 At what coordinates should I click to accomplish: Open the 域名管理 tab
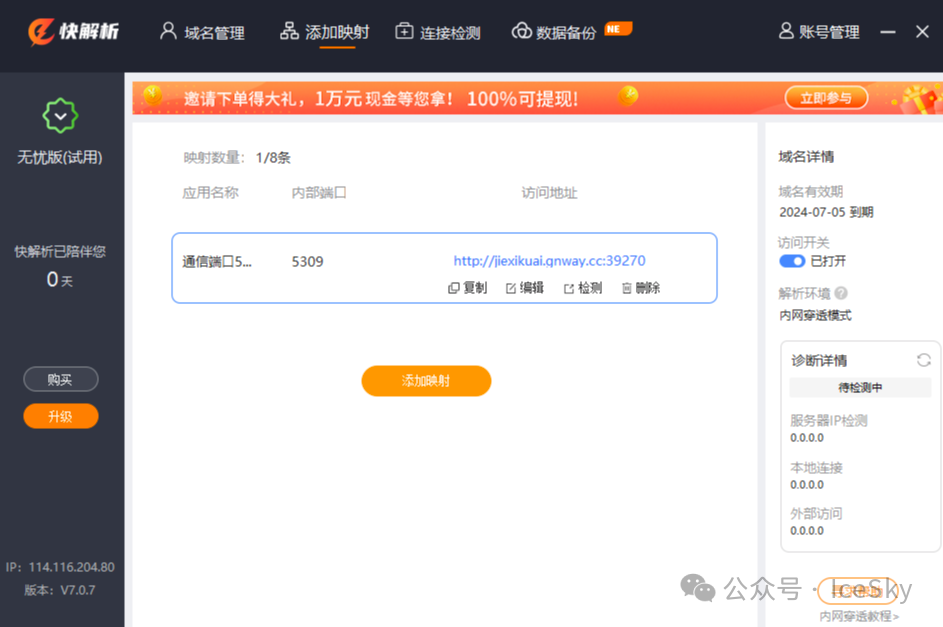[202, 32]
